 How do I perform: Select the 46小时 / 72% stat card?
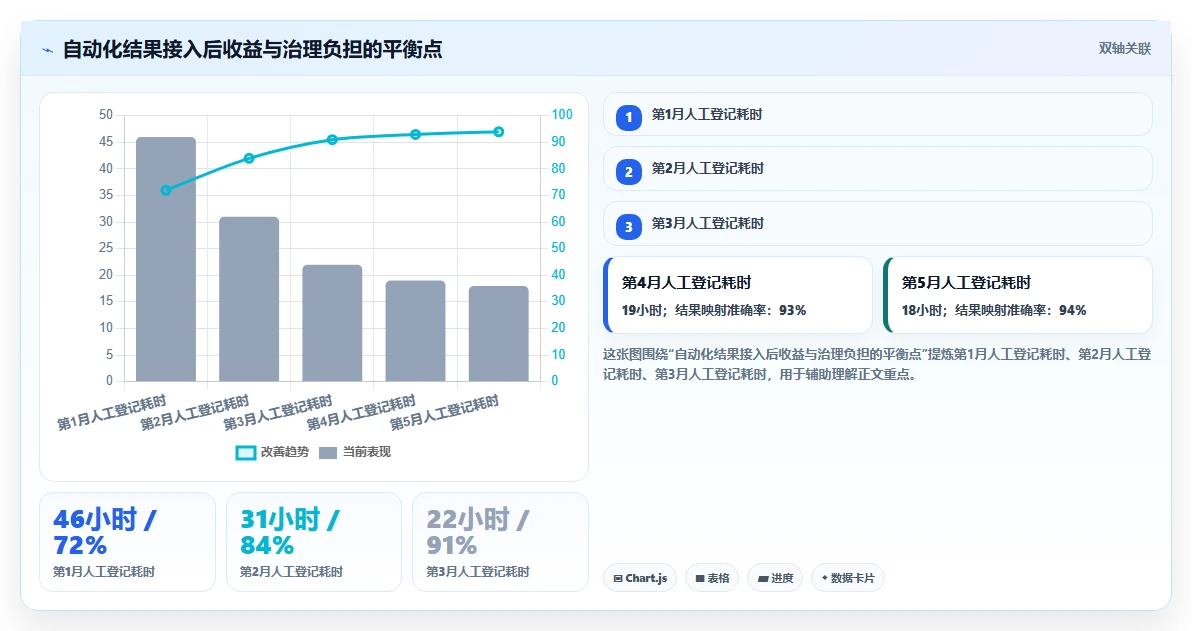128,542
